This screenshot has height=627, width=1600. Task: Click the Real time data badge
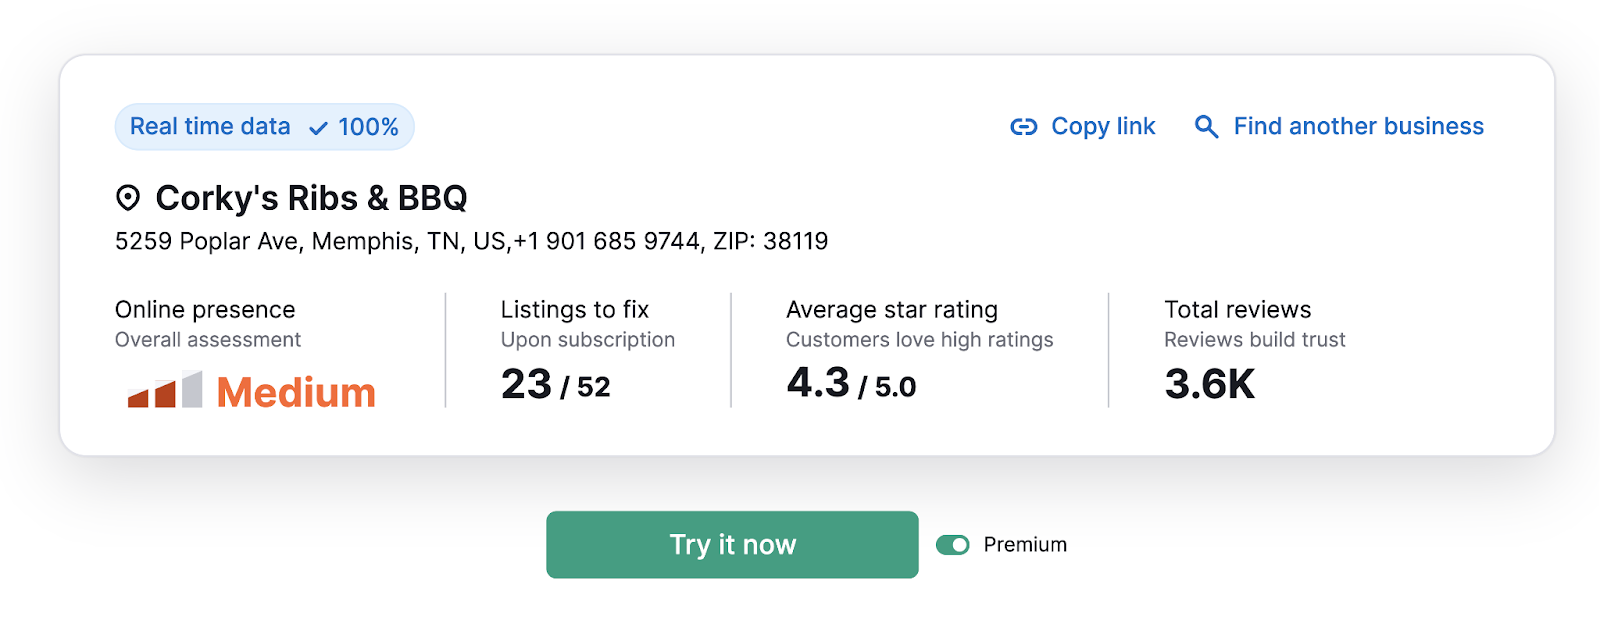coord(265,127)
